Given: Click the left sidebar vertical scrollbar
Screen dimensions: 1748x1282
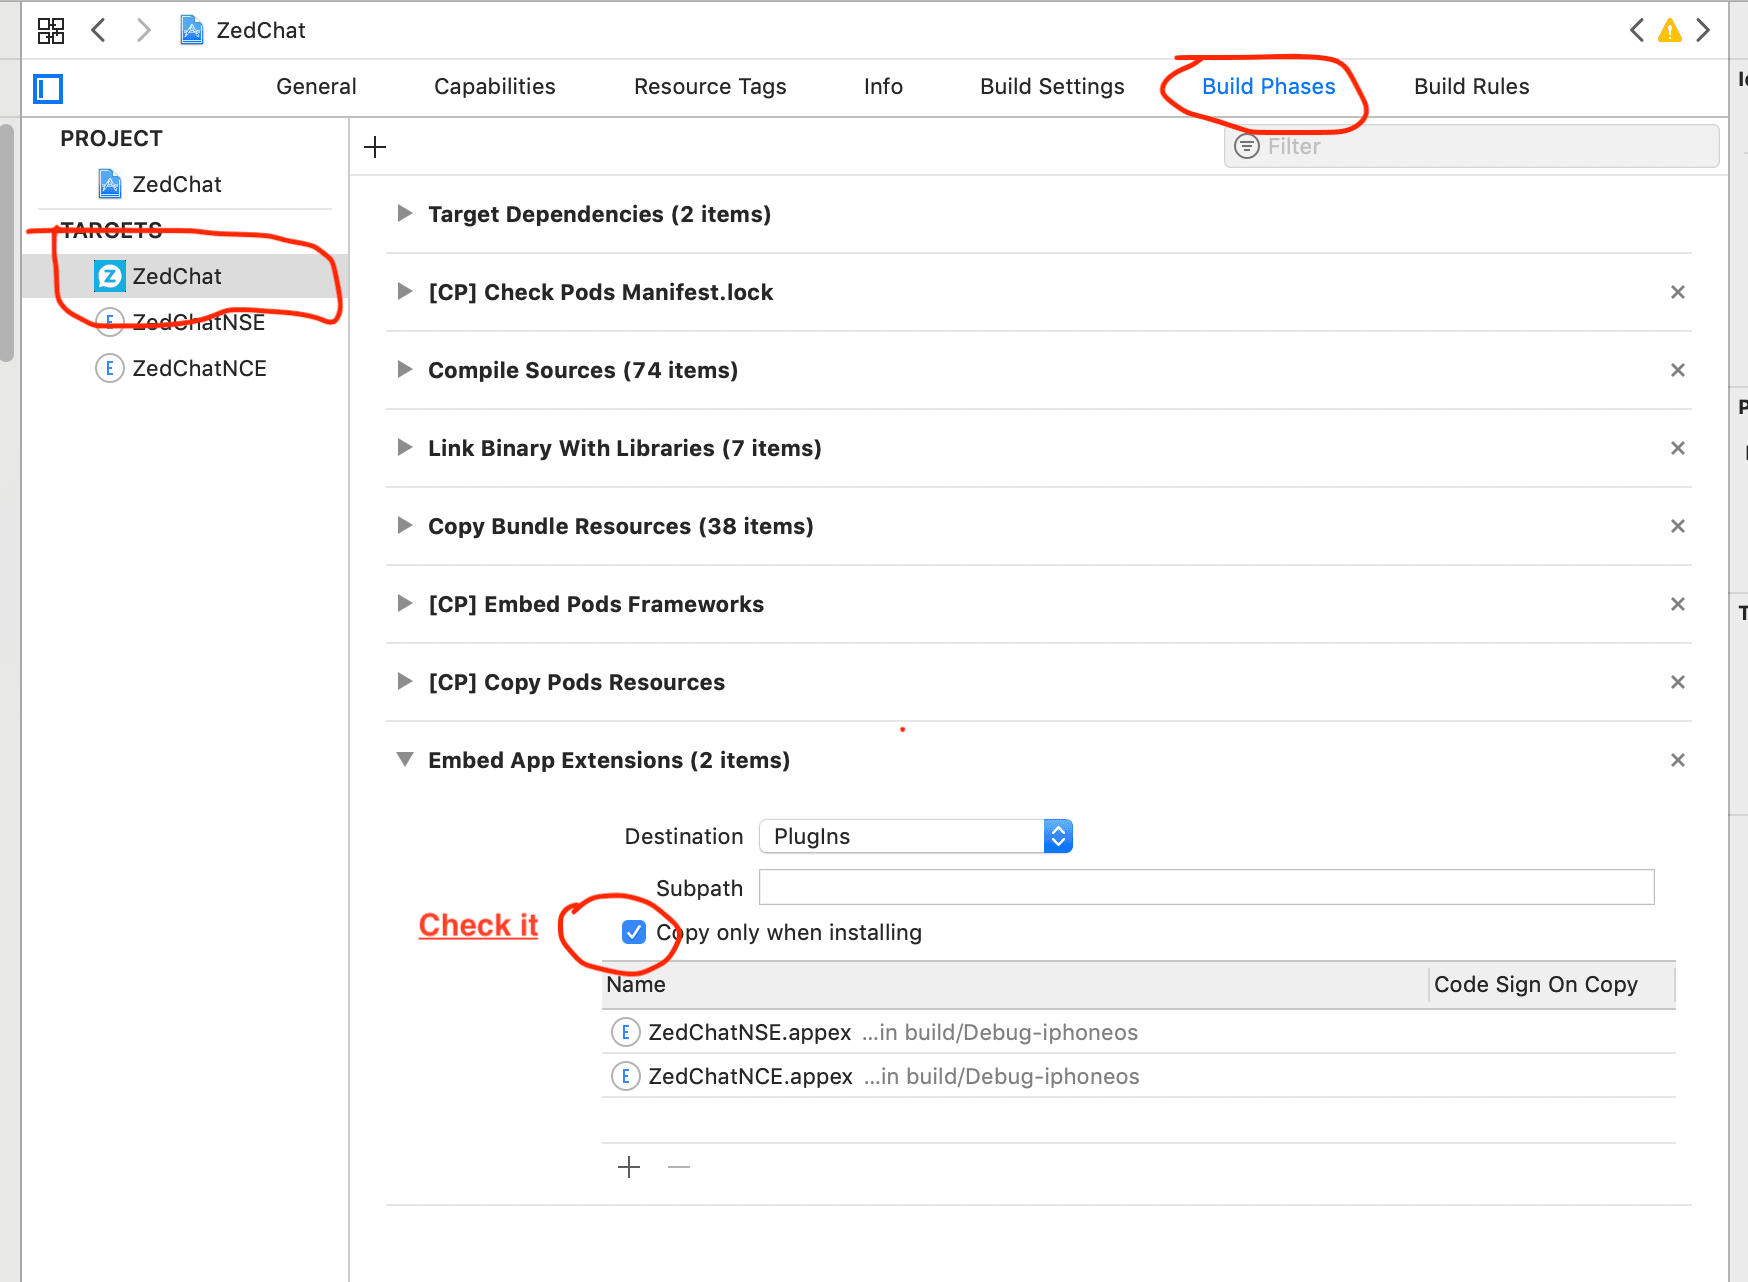Looking at the screenshot, I should (x=7, y=242).
